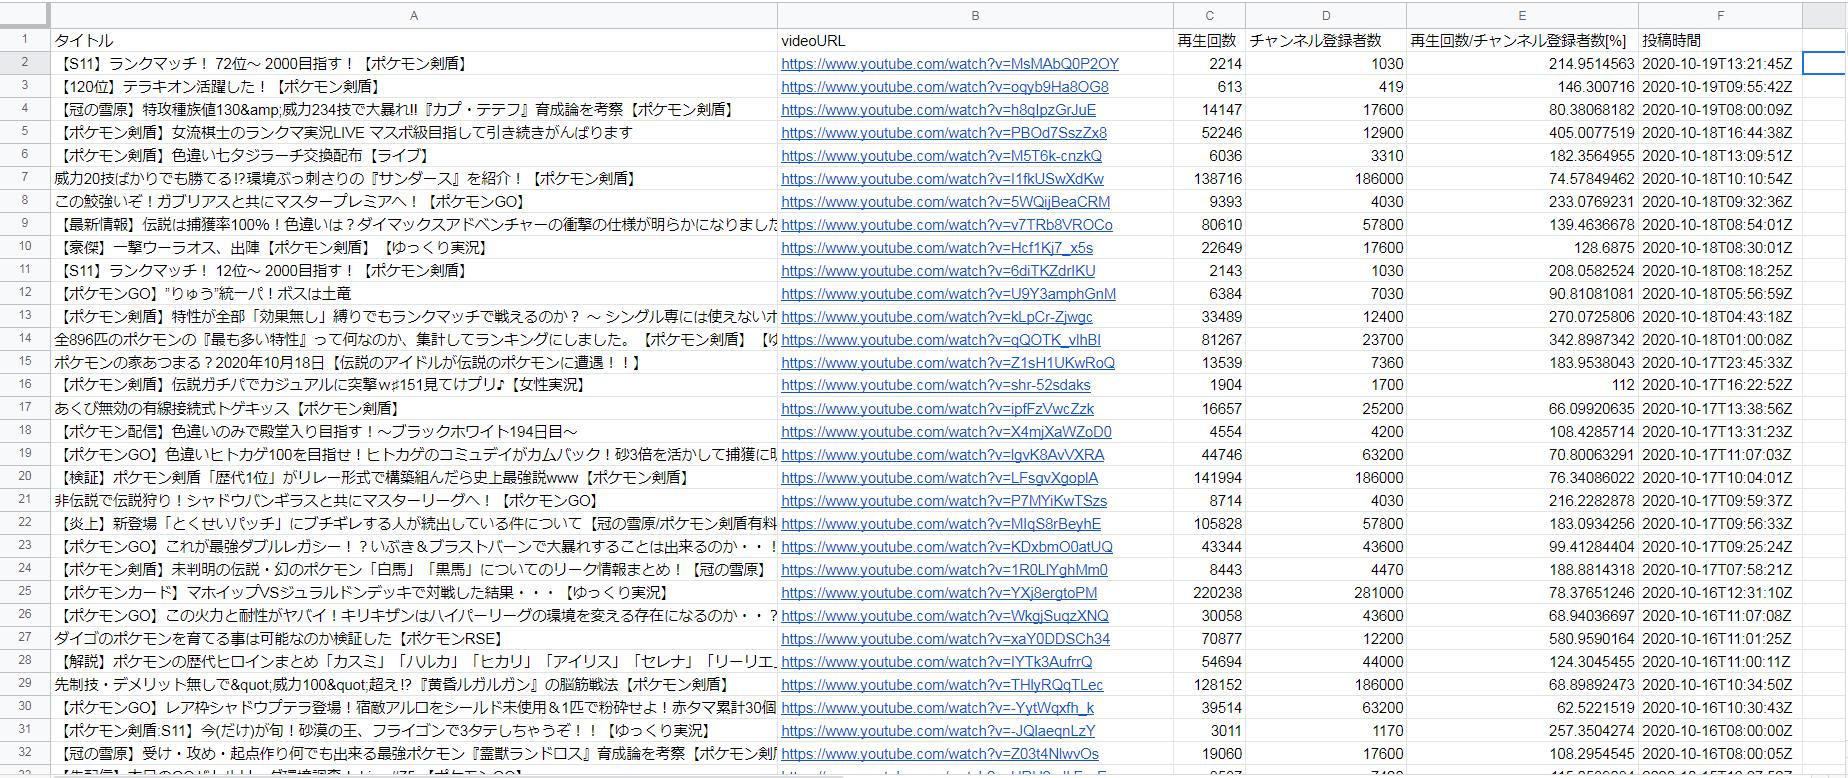This screenshot has height=778, width=1848.
Task: Open the link ending in X4mjXaWZoD0
Action: click(946, 432)
